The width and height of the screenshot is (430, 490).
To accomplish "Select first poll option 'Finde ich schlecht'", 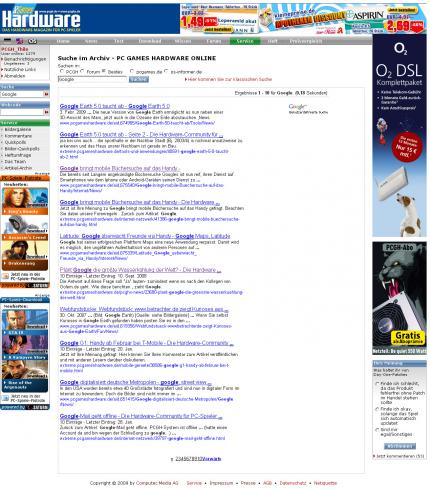I will point(377,384).
